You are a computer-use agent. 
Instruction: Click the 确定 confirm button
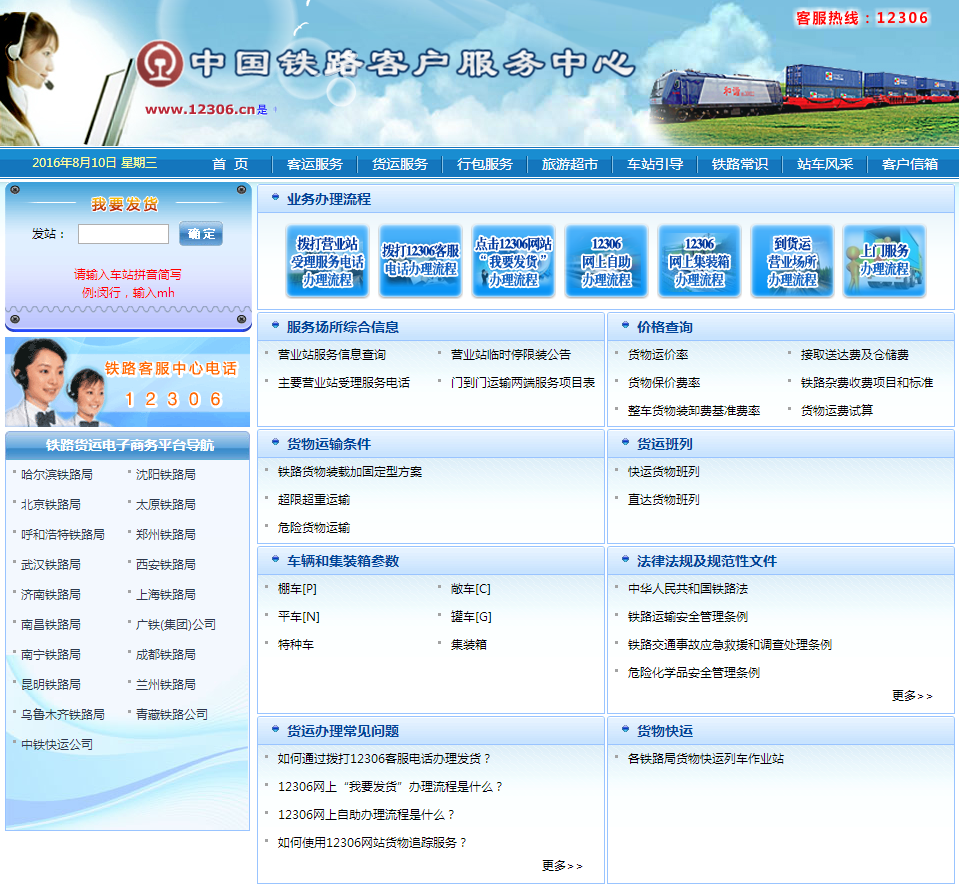tap(201, 234)
